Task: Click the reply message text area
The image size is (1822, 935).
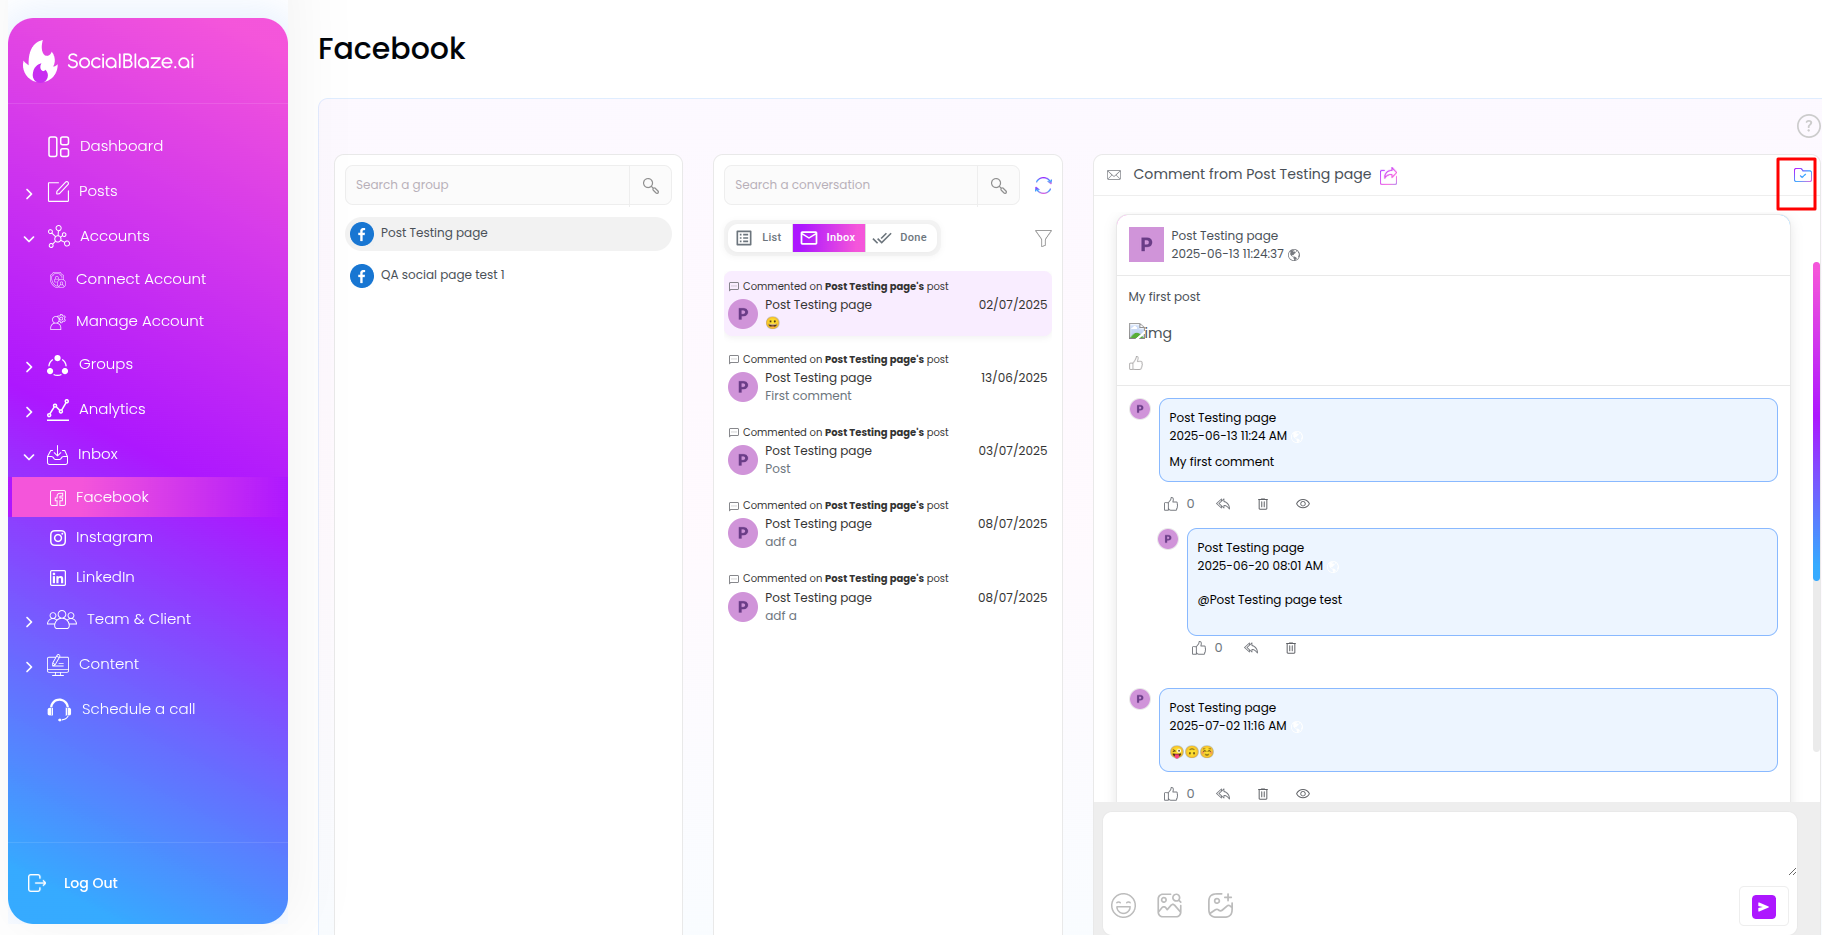Action: pyautogui.click(x=1450, y=844)
